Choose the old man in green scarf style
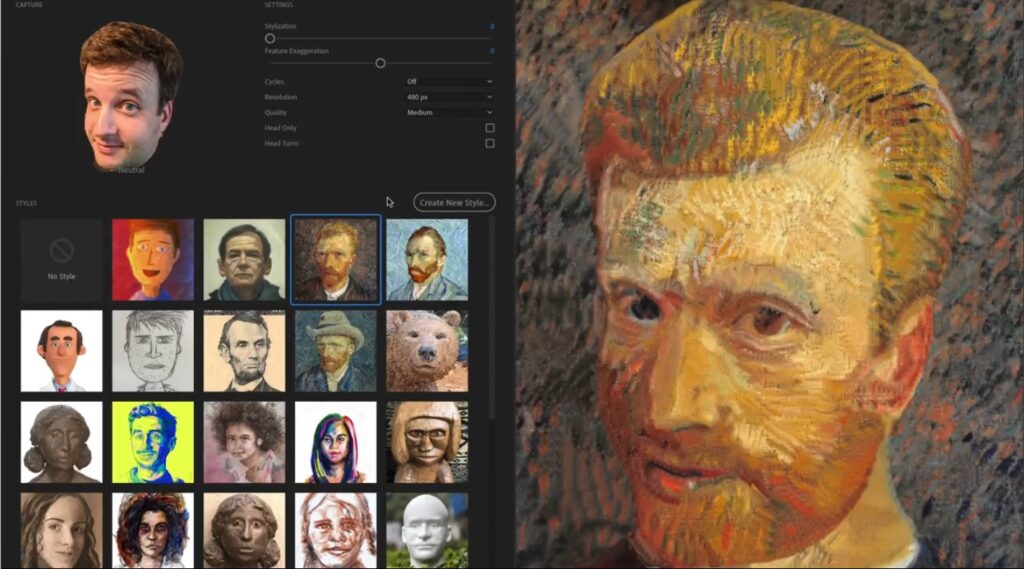 pyautogui.click(x=244, y=259)
